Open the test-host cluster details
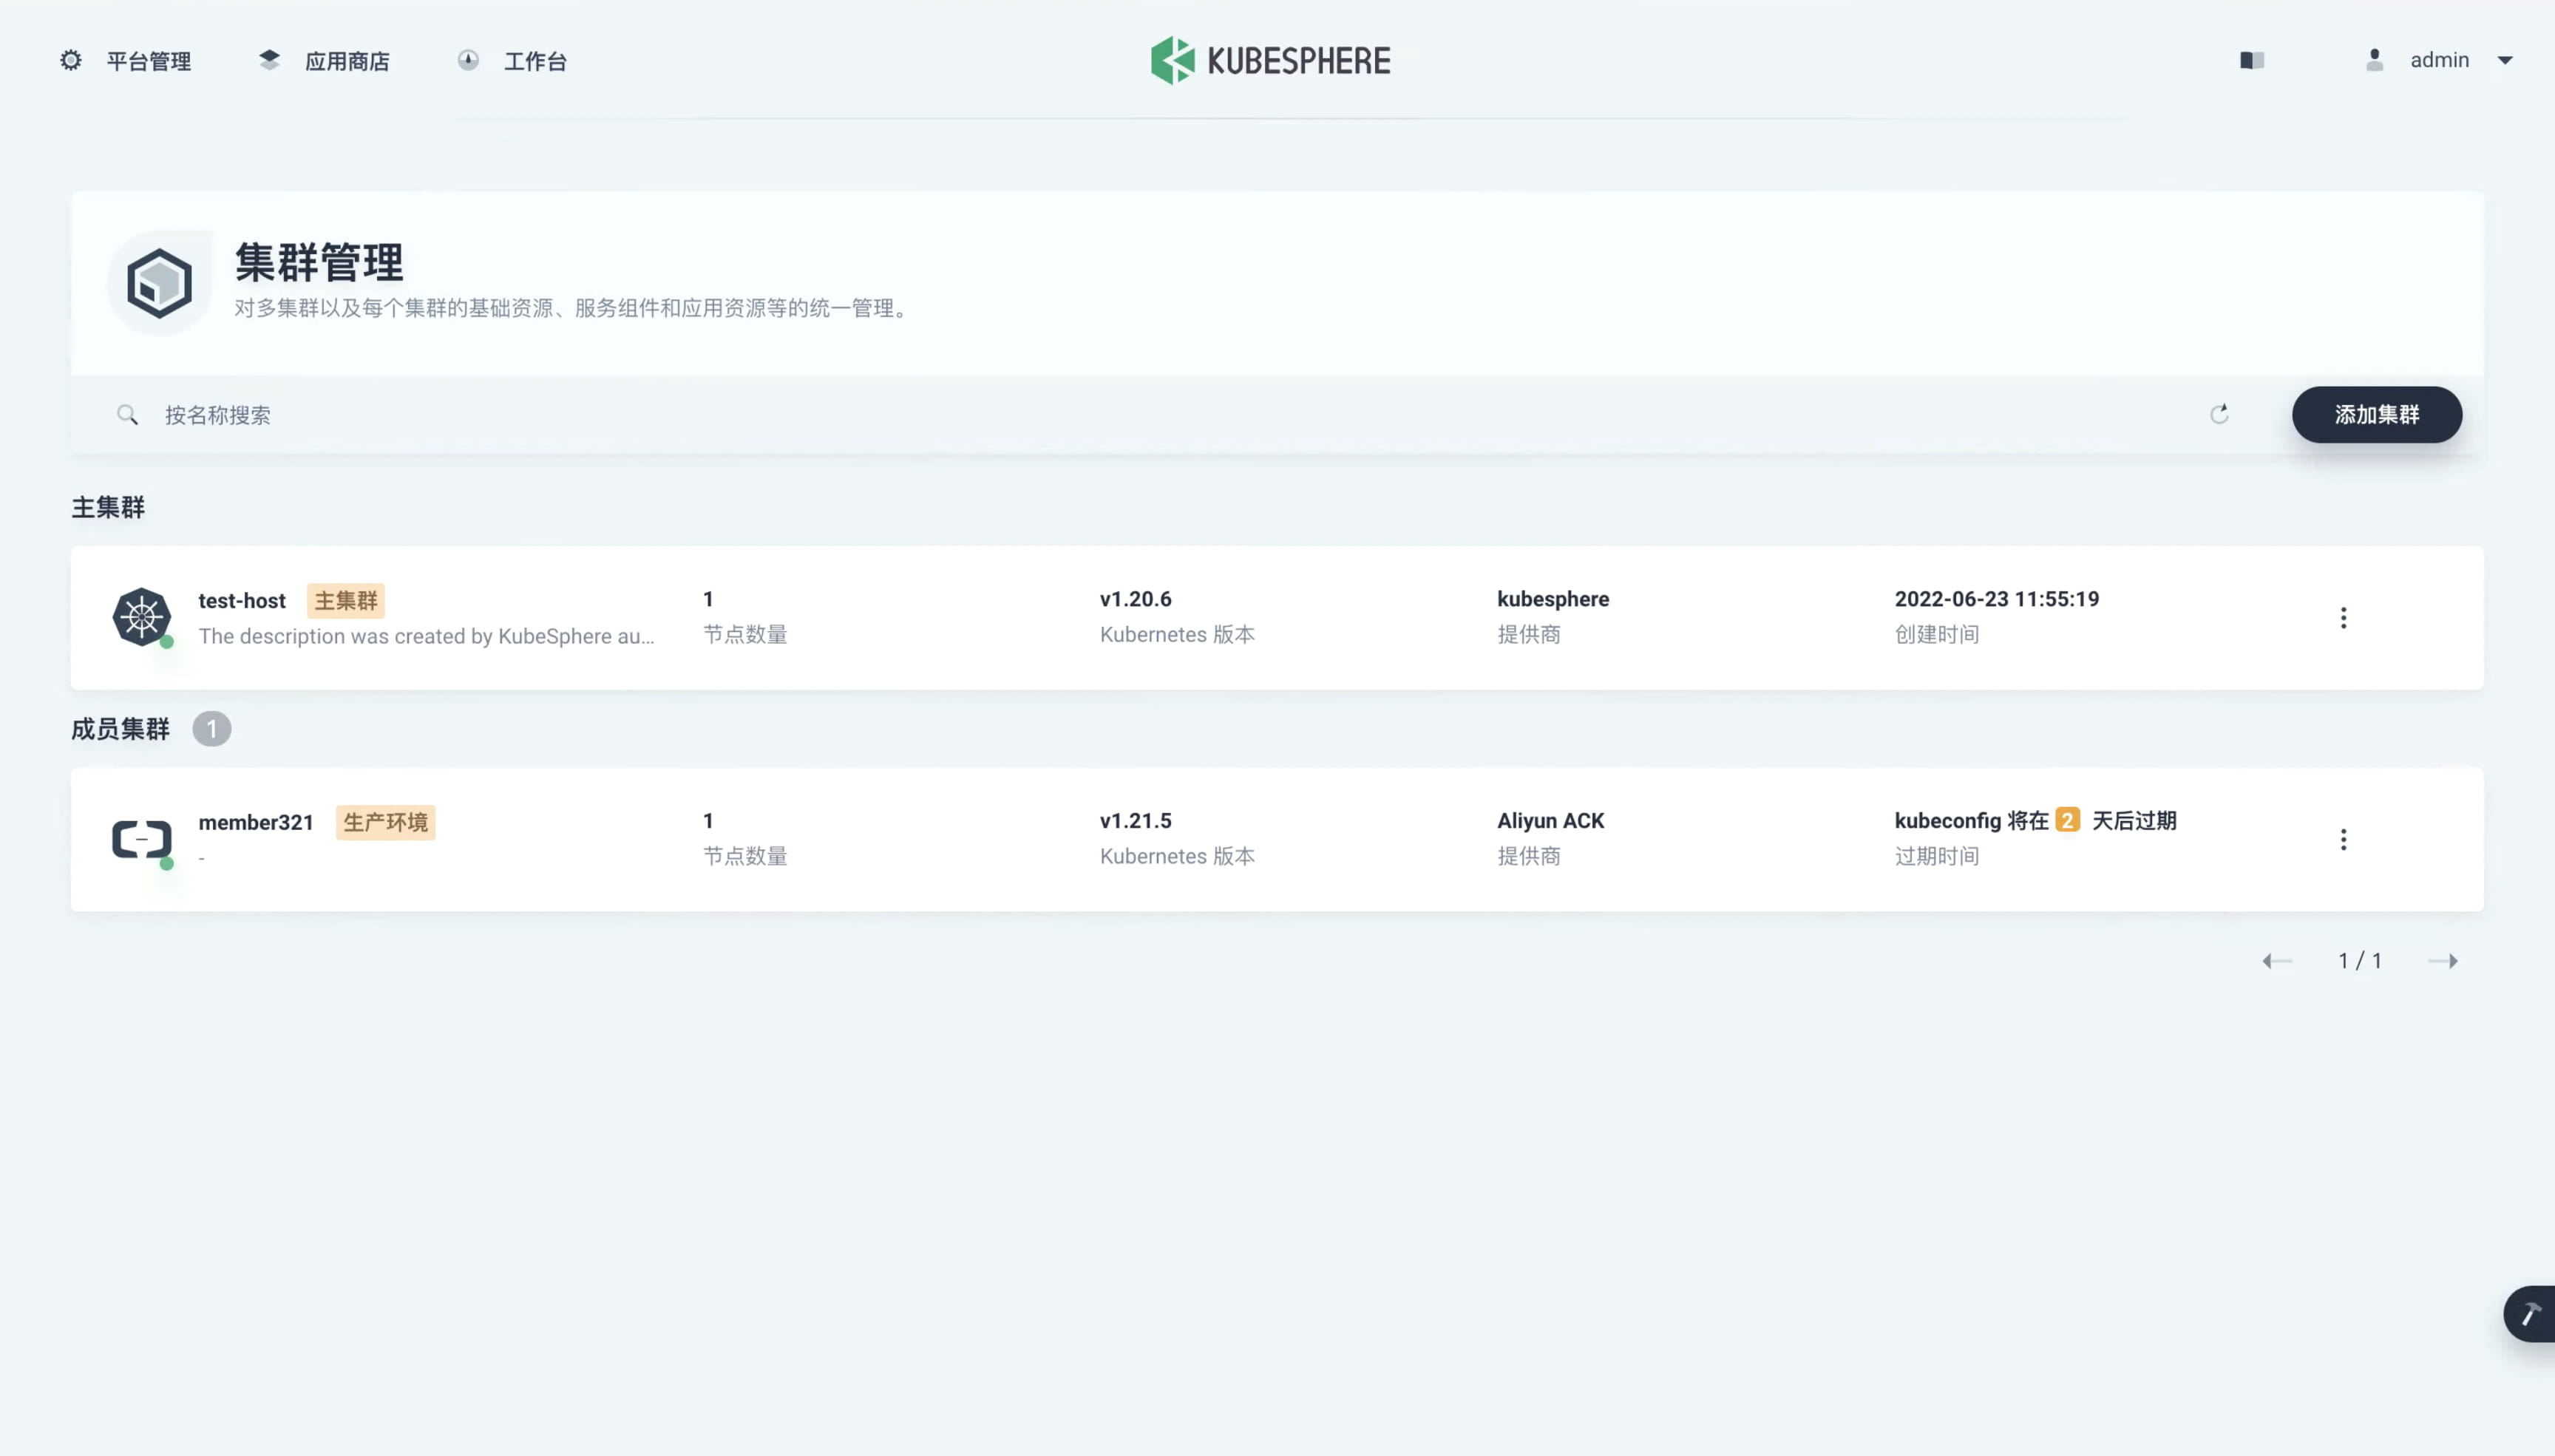 tap(241, 600)
